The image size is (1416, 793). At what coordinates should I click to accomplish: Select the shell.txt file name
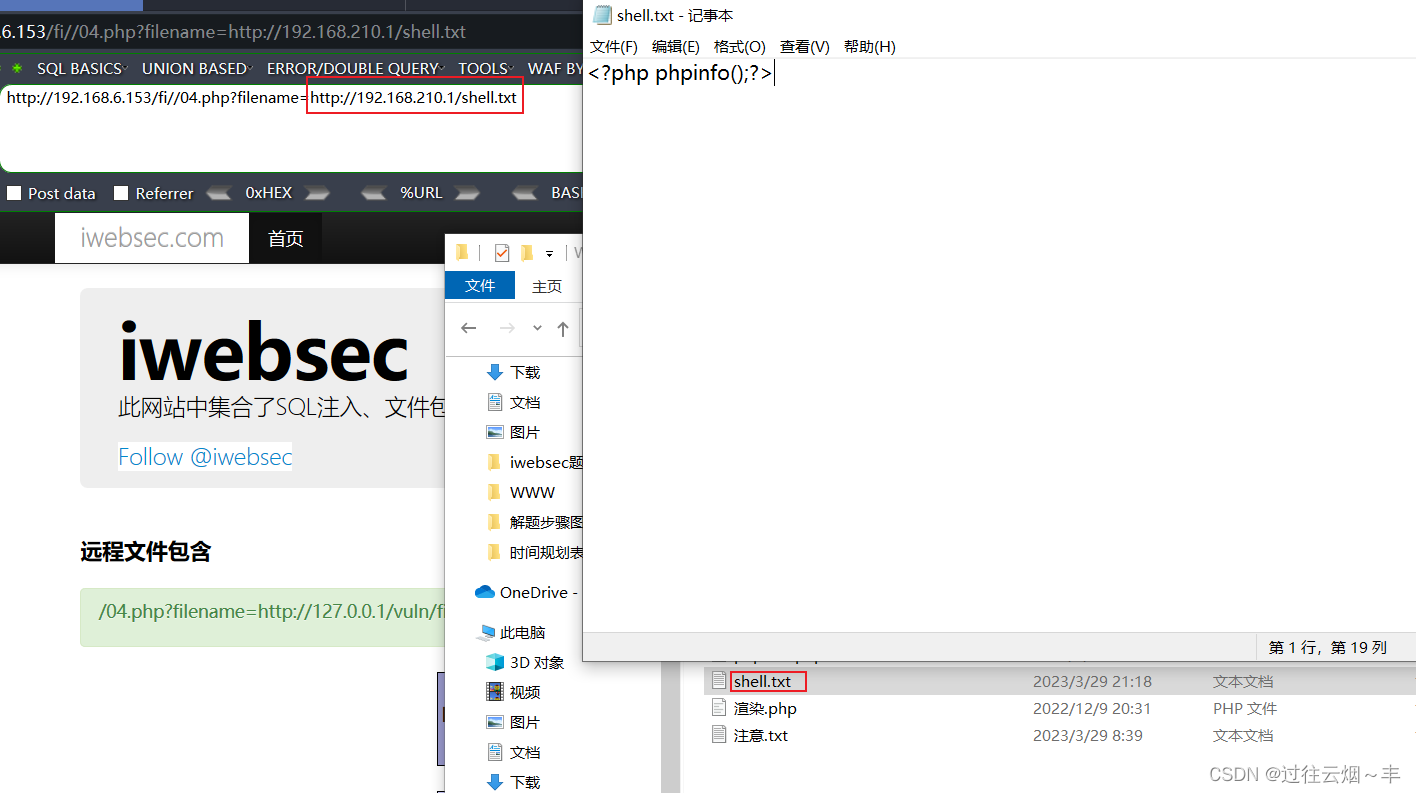(x=762, y=681)
